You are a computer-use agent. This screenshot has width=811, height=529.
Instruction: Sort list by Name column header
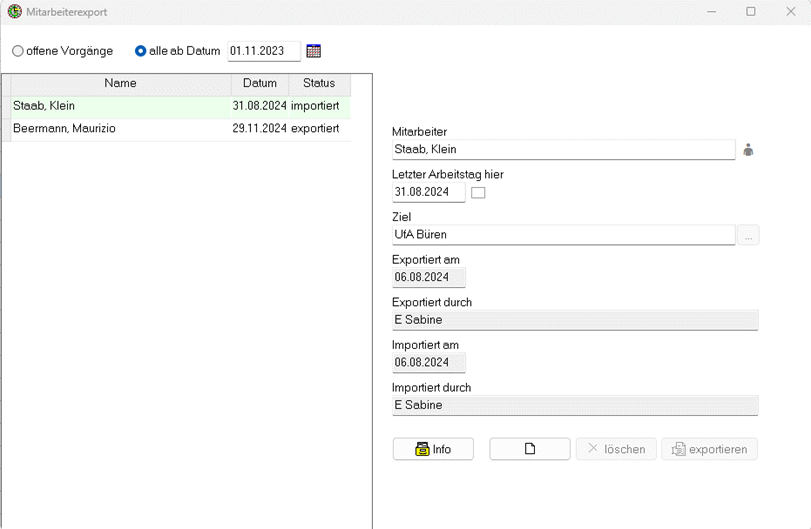click(121, 84)
